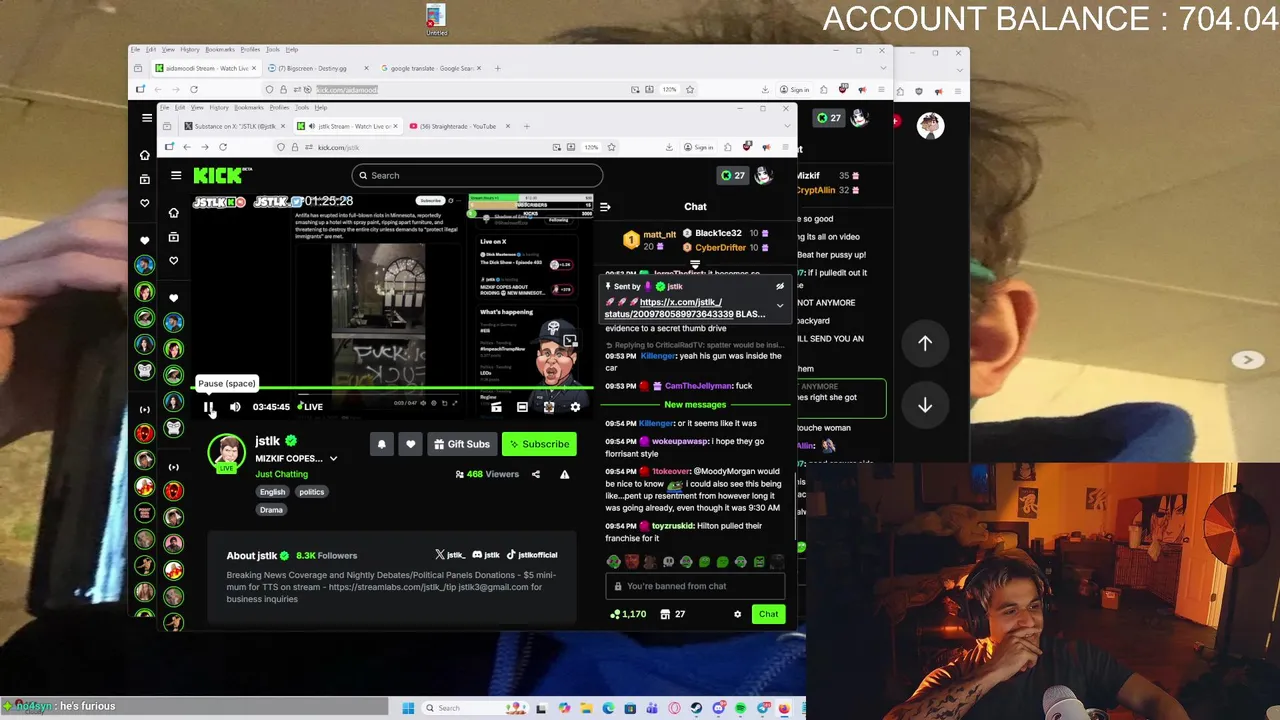The width and height of the screenshot is (1280, 720).
Task: Click the green Subscribe button
Action: 539,444
